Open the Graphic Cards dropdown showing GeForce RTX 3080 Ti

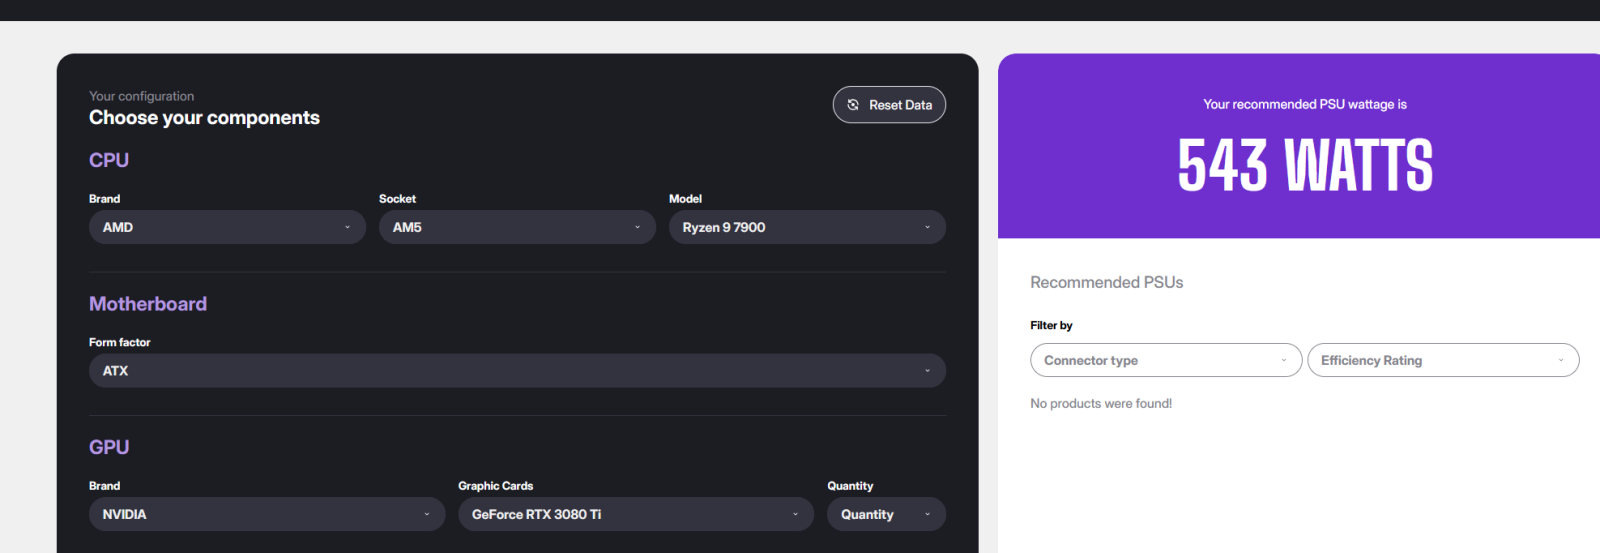click(636, 514)
